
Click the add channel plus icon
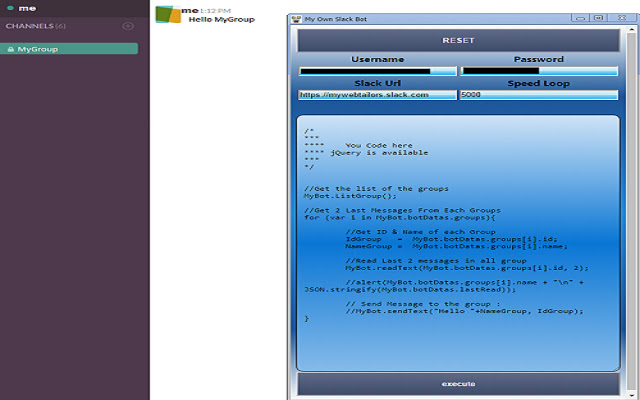click(x=128, y=26)
